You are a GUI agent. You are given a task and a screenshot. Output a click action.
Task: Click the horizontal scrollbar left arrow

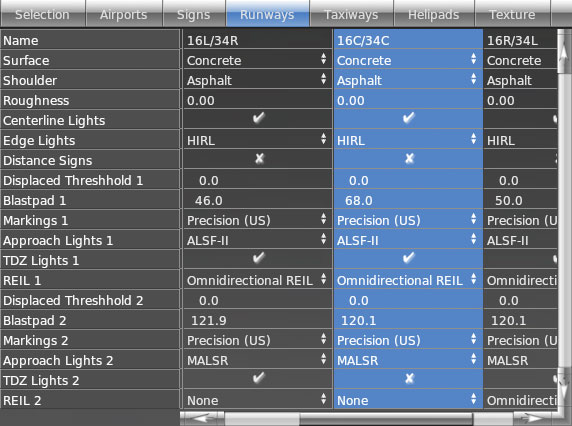point(202,418)
